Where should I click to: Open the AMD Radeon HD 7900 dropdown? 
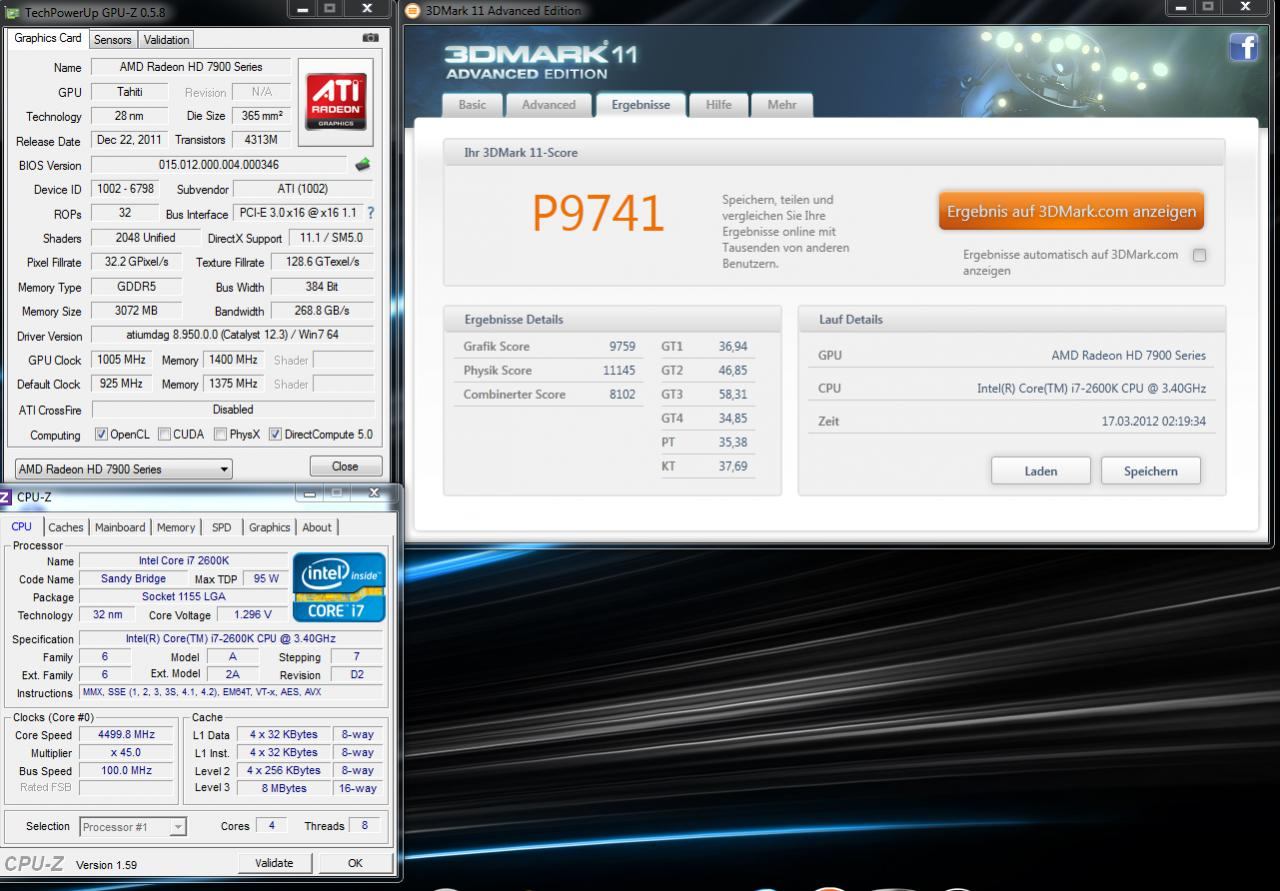point(123,469)
